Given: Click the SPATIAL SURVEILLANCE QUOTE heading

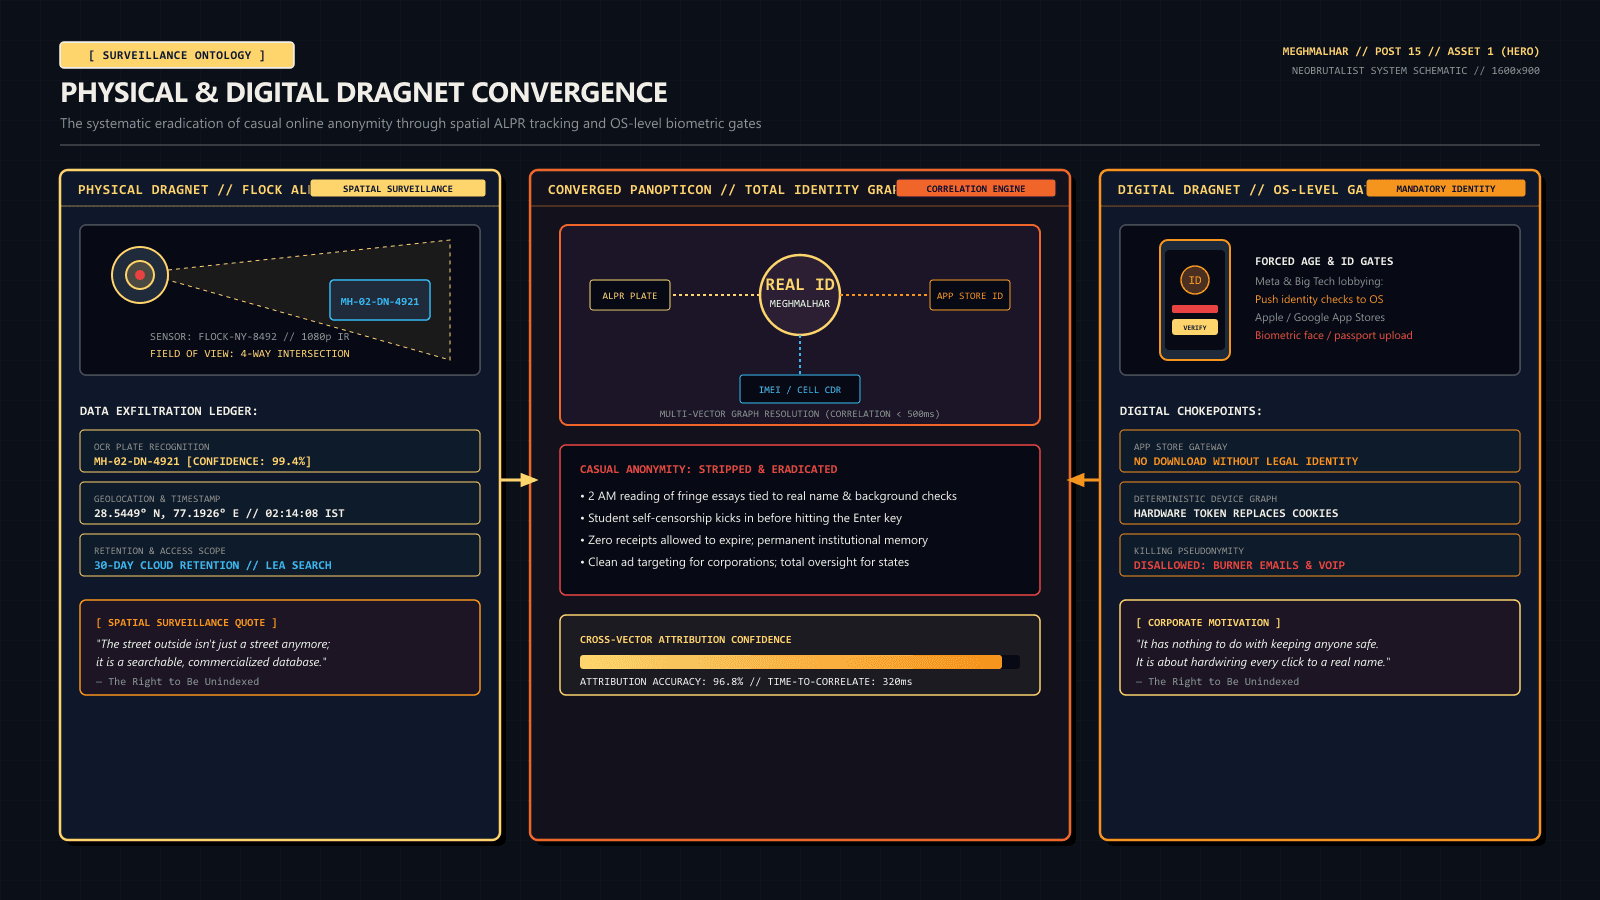Looking at the screenshot, I should tap(187, 622).
